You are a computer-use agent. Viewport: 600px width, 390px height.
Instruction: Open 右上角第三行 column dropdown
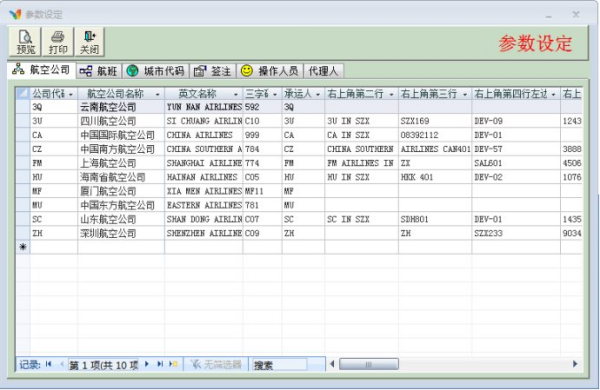(x=465, y=94)
